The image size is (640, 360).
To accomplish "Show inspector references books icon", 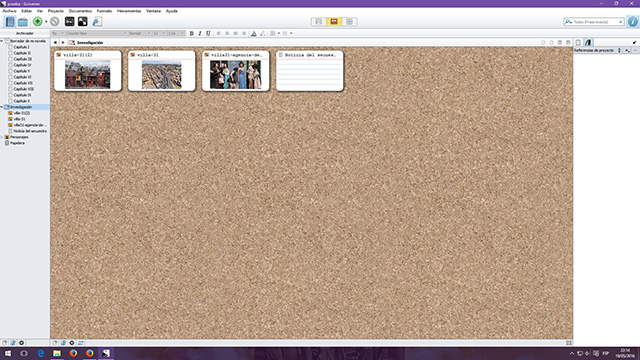I will pos(588,42).
